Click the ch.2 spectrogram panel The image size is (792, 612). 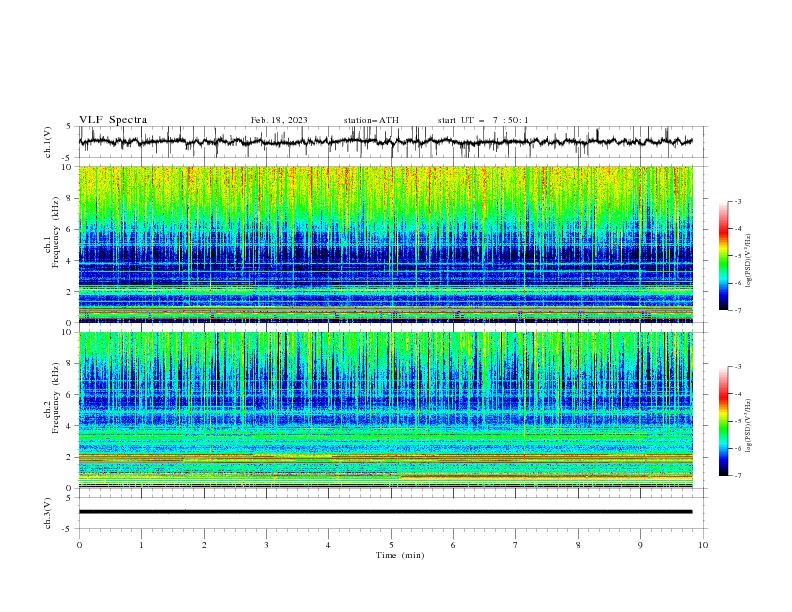point(385,410)
